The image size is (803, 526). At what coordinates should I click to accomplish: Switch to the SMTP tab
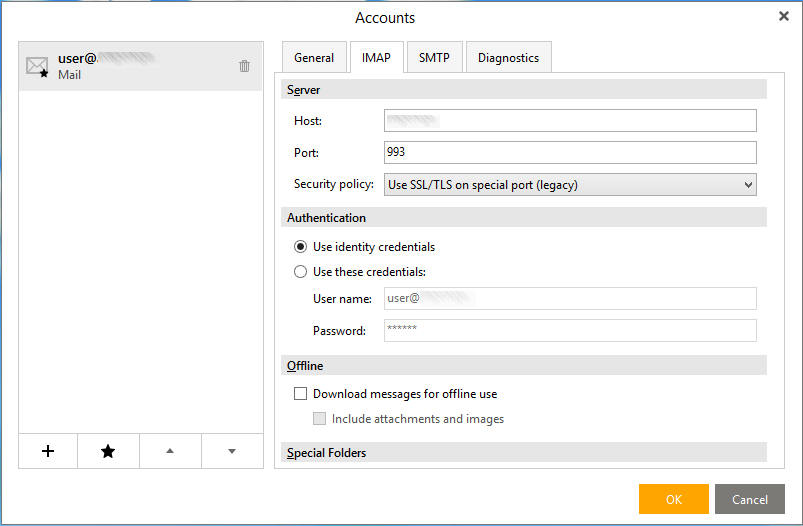coord(434,58)
